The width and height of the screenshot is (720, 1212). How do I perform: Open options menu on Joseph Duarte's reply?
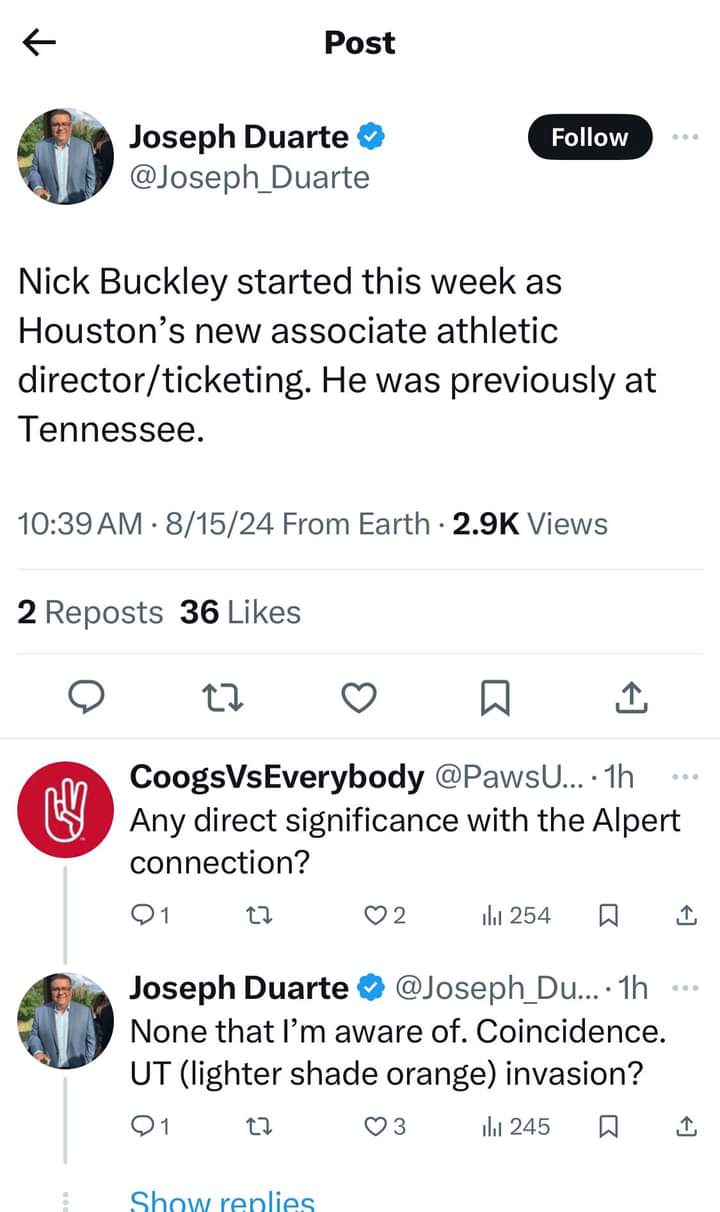pos(685,988)
